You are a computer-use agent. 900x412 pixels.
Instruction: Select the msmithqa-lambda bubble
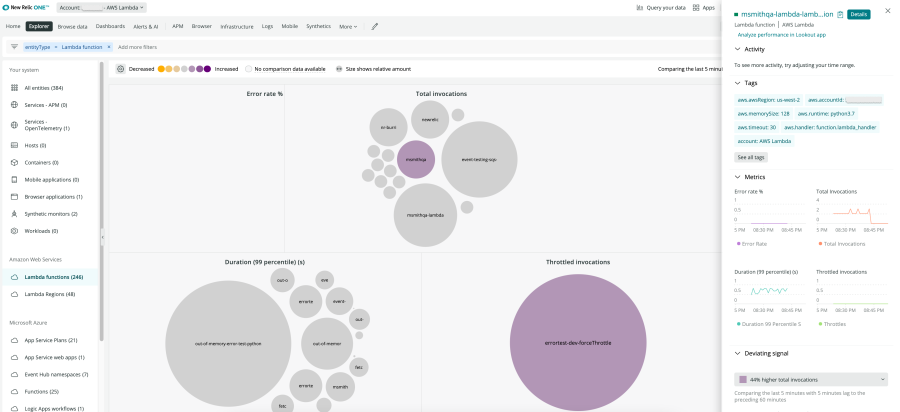point(425,215)
